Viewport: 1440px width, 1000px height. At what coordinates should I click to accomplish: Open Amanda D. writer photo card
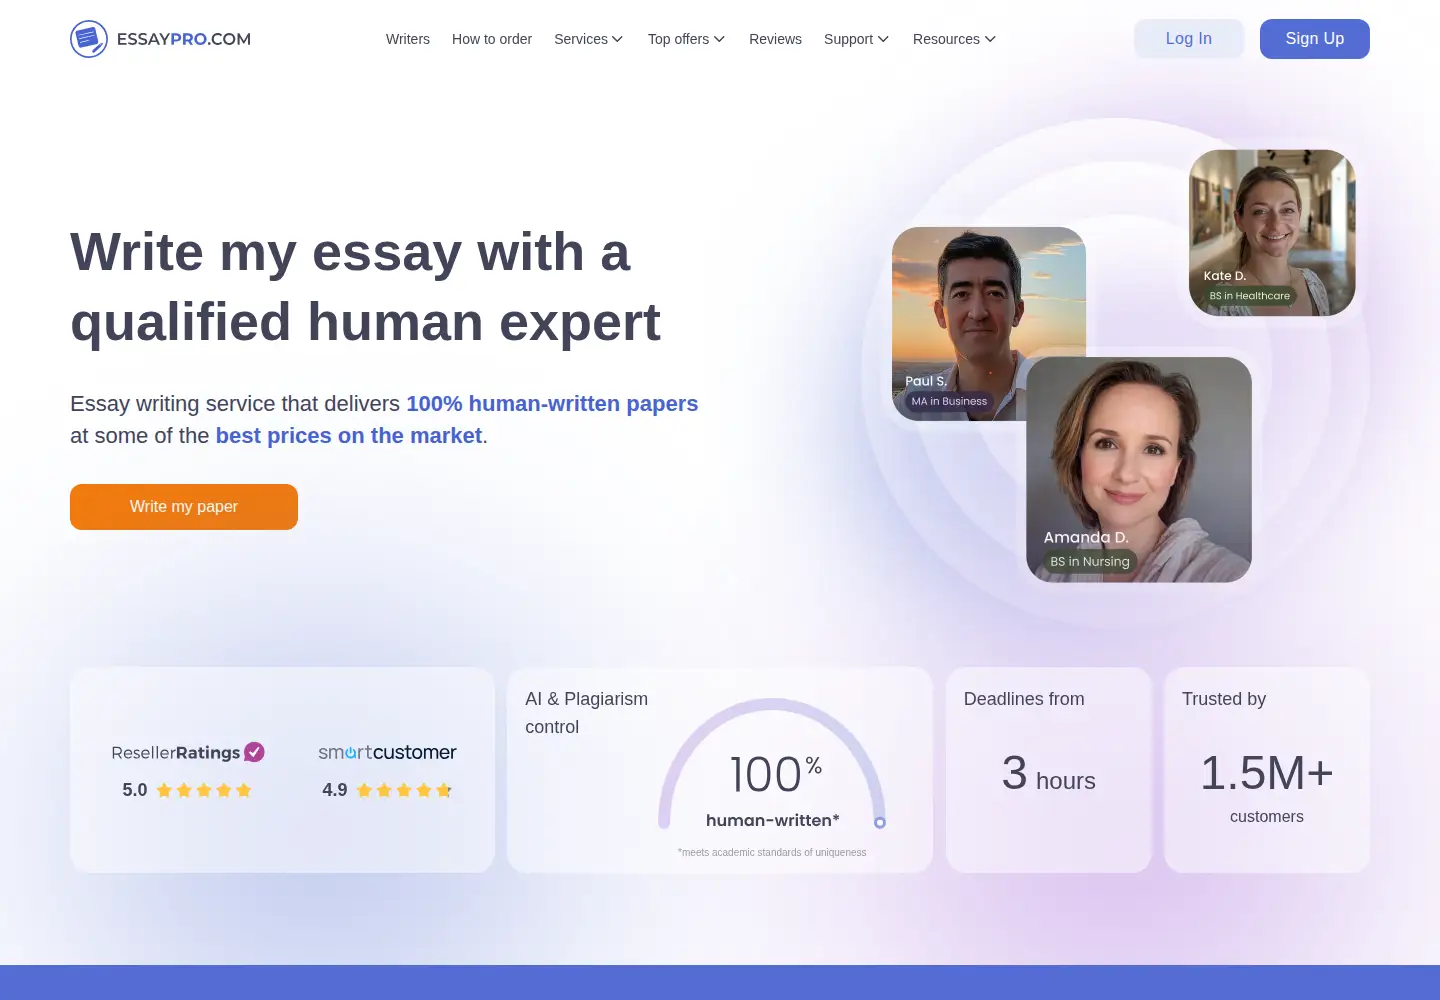pyautogui.click(x=1139, y=470)
